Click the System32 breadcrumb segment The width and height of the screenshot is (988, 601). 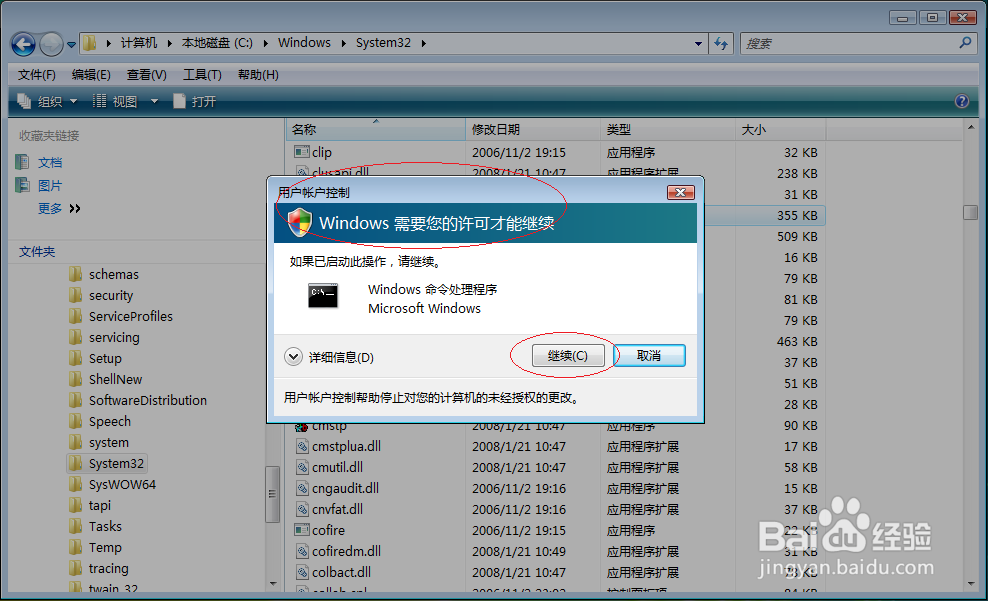pos(383,43)
